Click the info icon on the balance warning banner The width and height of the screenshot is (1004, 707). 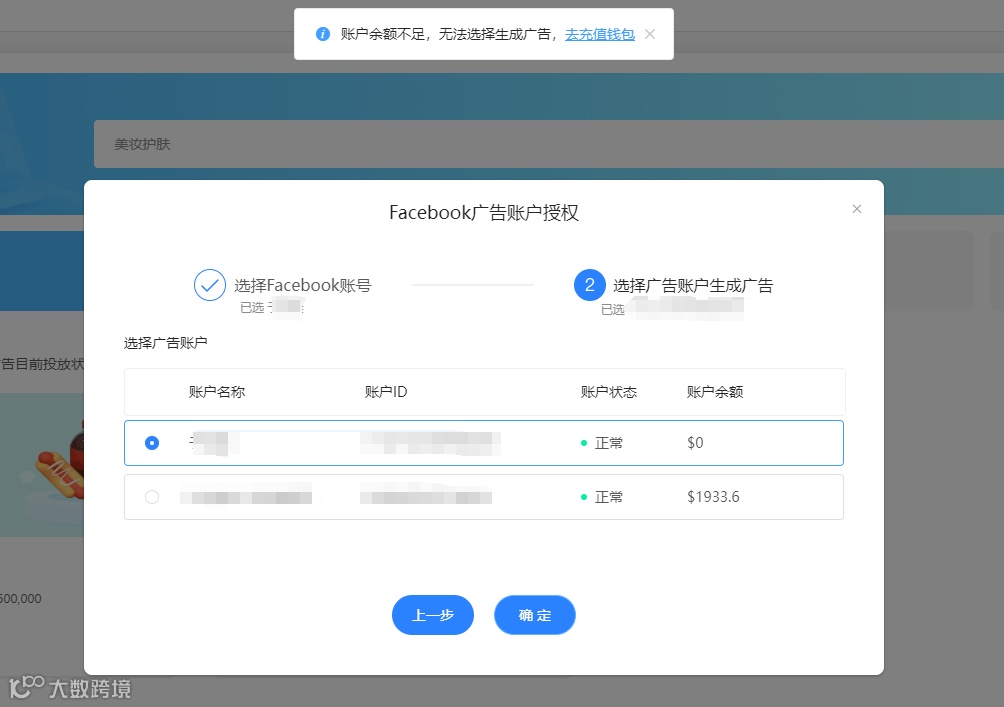[322, 33]
